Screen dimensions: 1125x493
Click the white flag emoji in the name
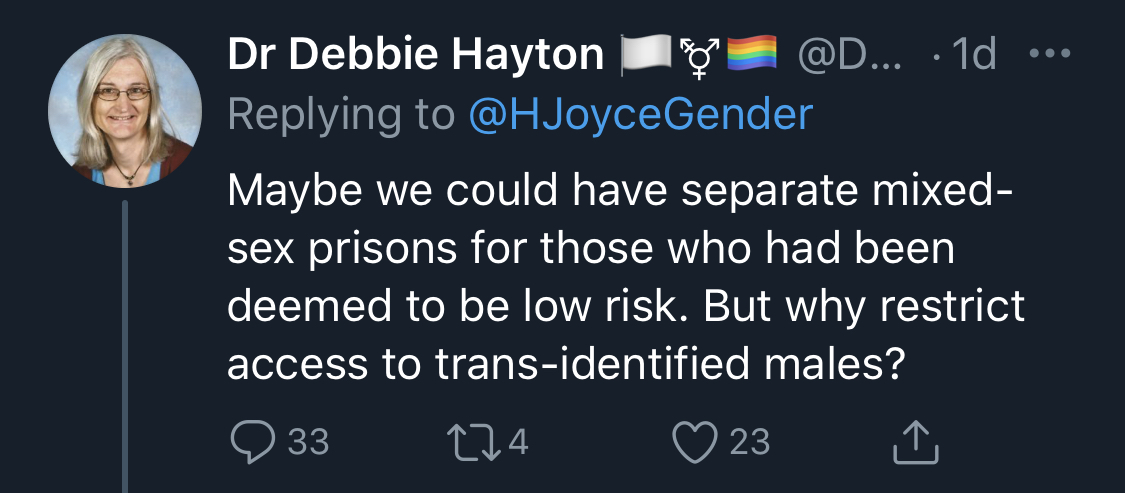pos(642,57)
